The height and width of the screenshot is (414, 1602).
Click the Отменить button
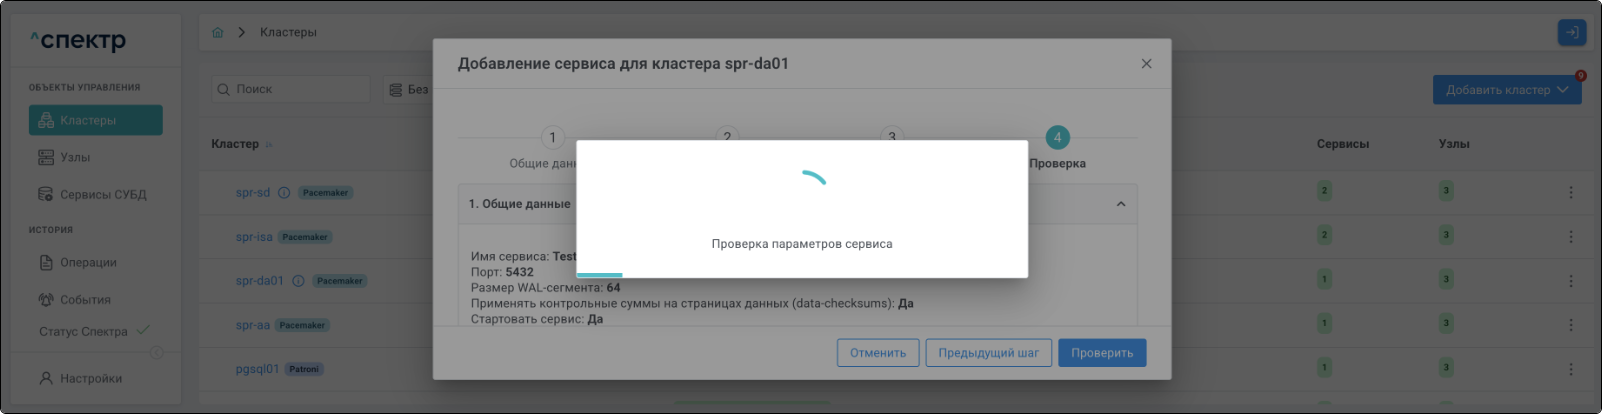[877, 353]
